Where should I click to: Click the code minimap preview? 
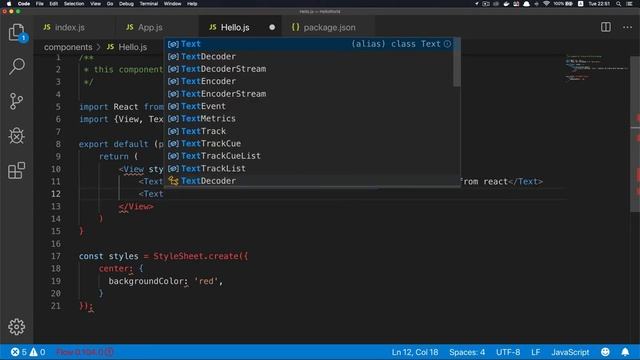596,67
